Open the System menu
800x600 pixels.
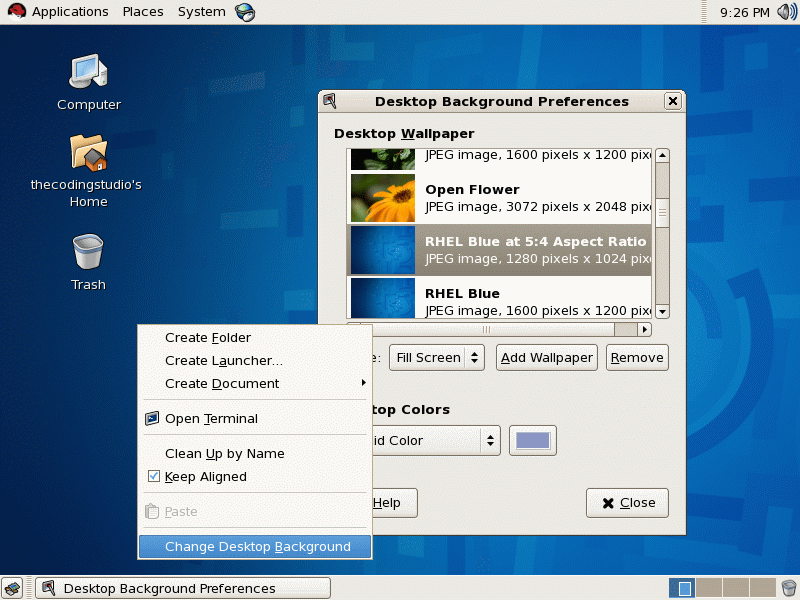(x=202, y=12)
